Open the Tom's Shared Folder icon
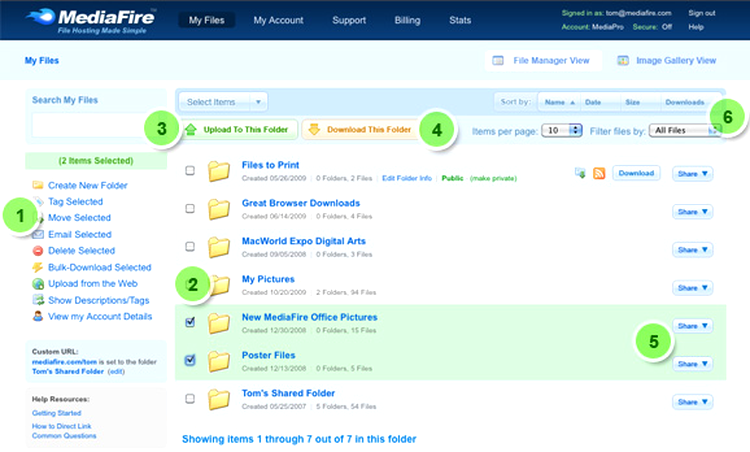 219,399
